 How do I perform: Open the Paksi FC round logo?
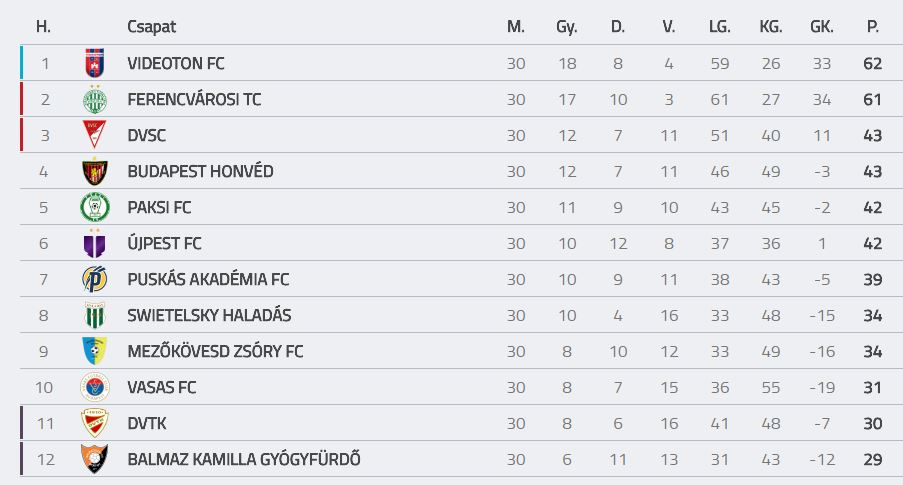tap(94, 207)
